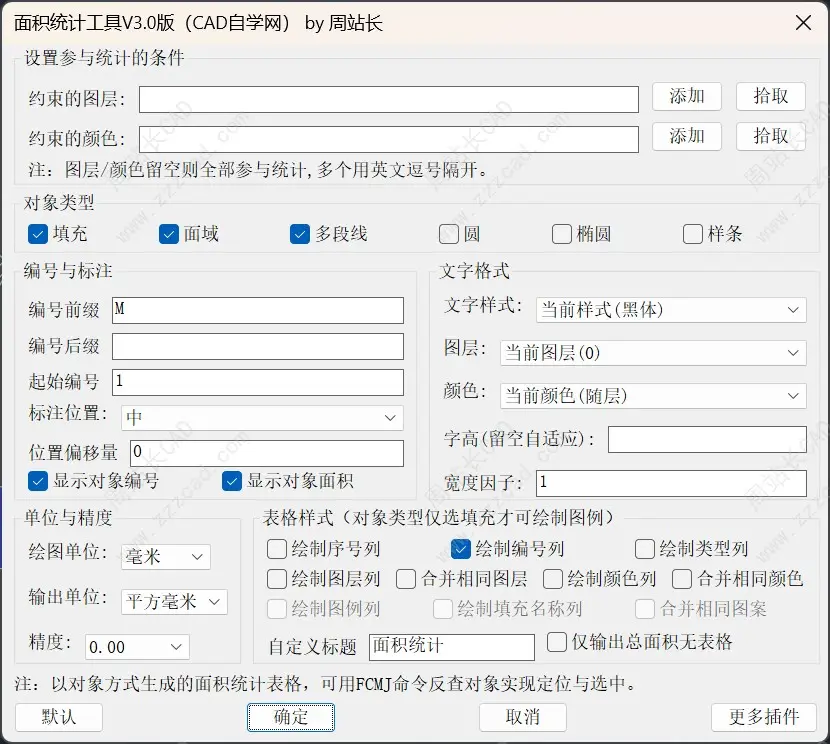Open the 图层 当前图层(0) dropdown

653,353
